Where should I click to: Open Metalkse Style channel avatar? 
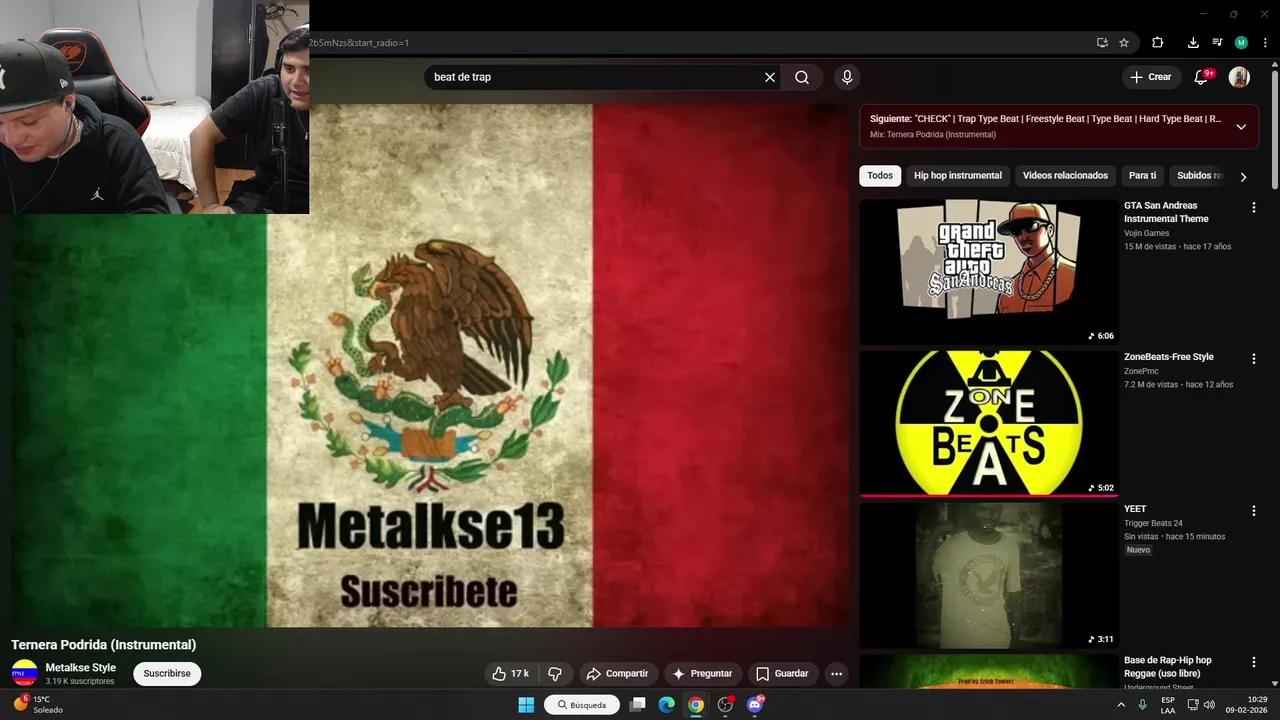(x=25, y=673)
